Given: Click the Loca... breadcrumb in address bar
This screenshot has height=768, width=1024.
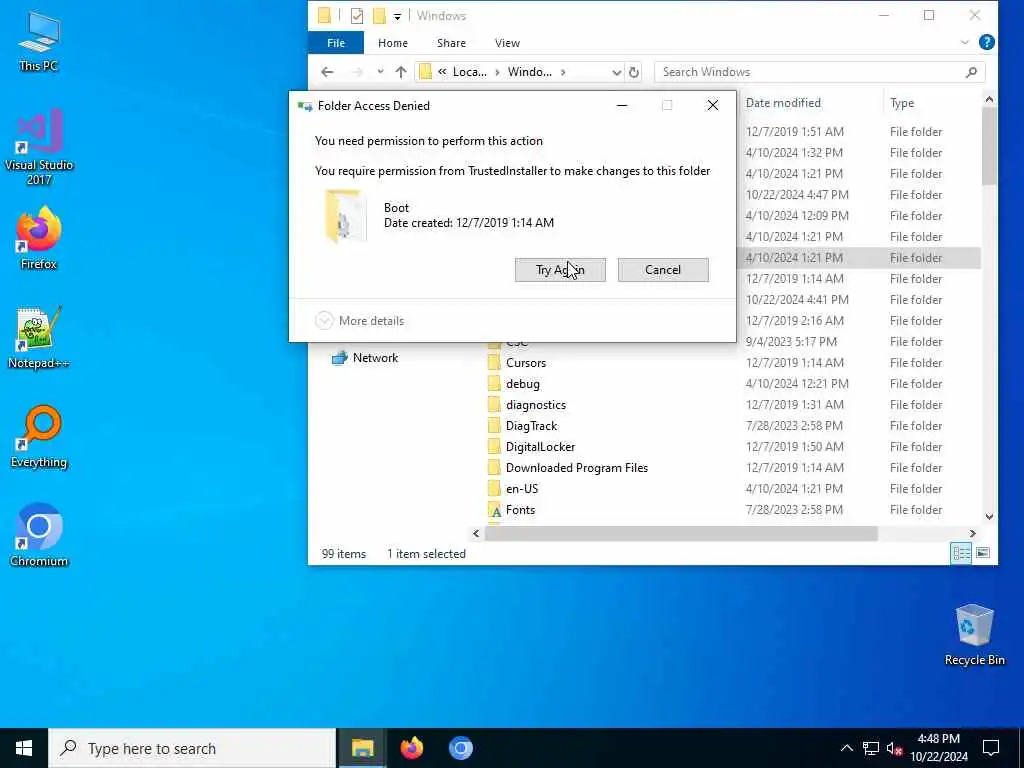Looking at the screenshot, I should [470, 72].
